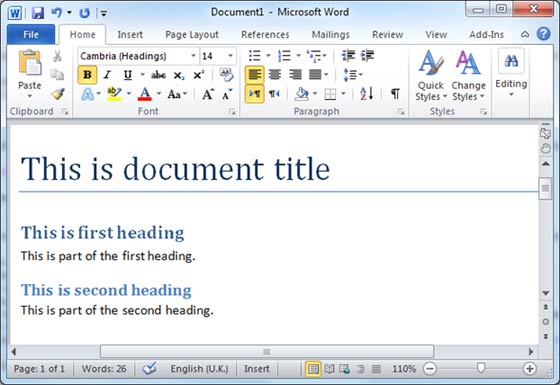The image size is (560, 385).
Task: Switch to the Insert tab
Action: pyautogui.click(x=130, y=35)
